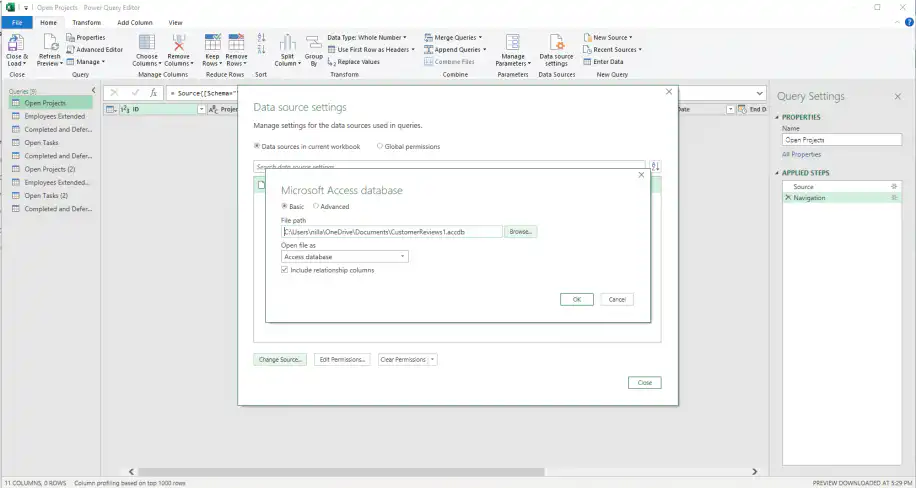Switch to the View tab

(x=175, y=22)
